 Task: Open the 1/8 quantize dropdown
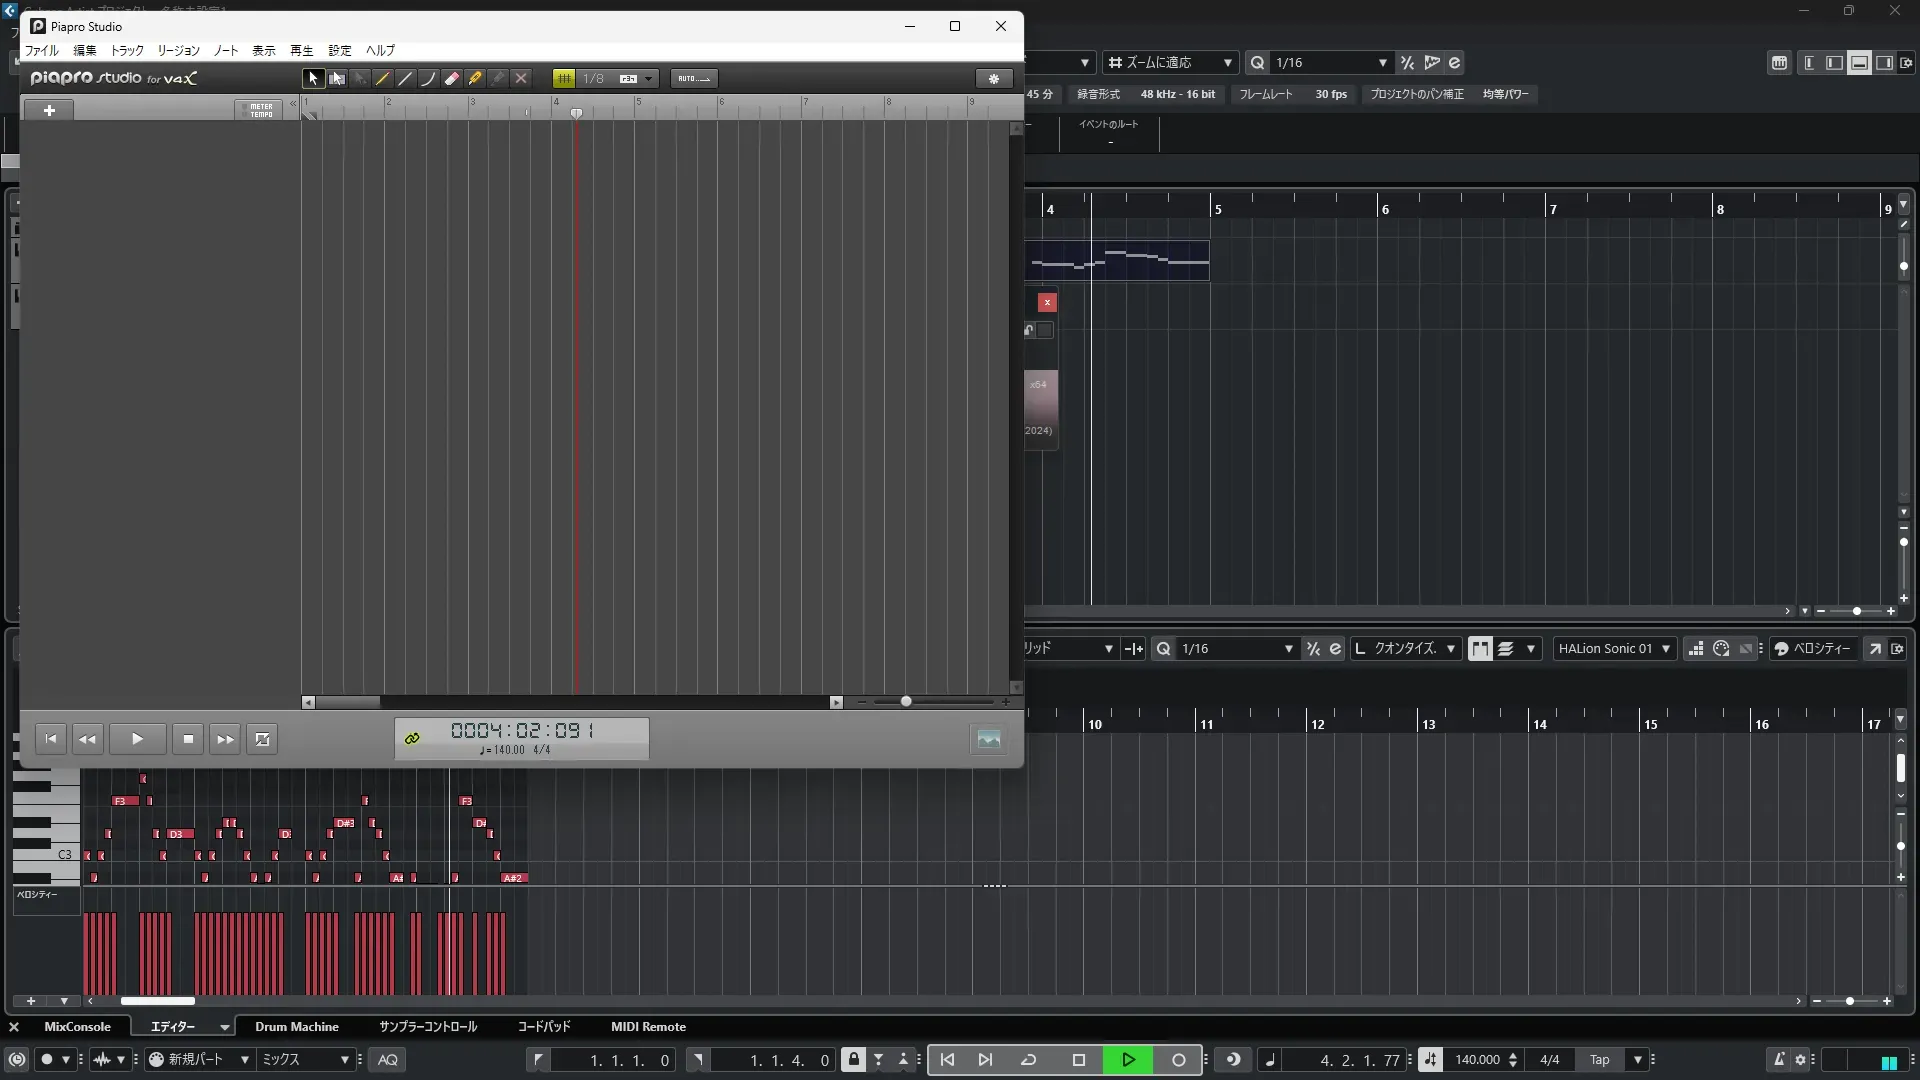click(x=649, y=78)
